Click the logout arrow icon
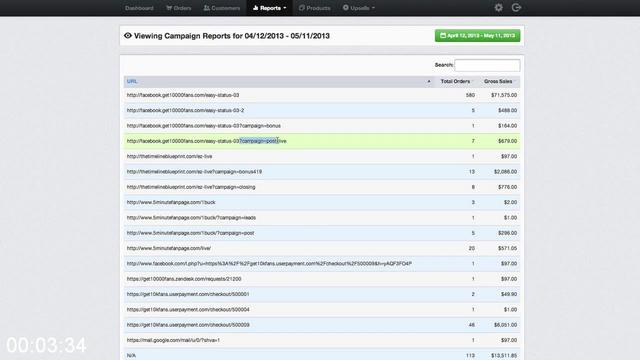This screenshot has width=640, height=360. tap(516, 8)
